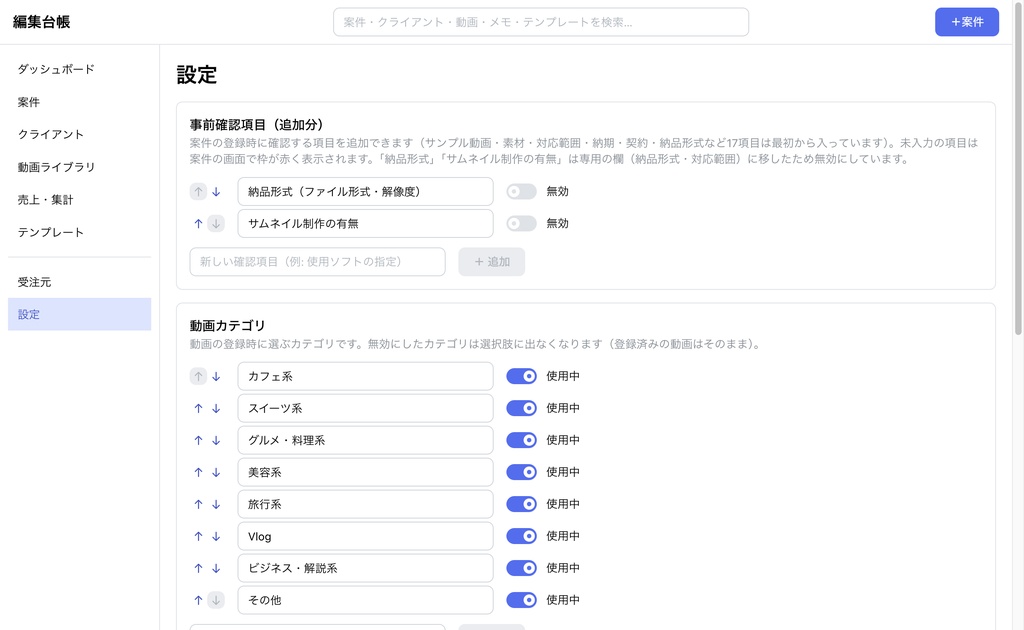1024x630 pixels.
Task: Open クライアント page
Action: 80,134
